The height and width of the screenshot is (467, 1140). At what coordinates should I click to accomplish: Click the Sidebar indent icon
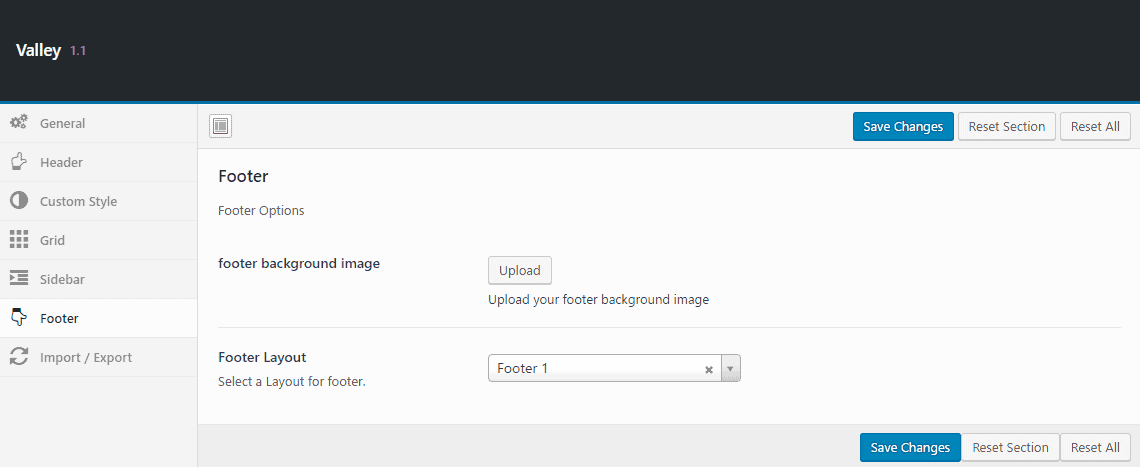coord(19,279)
